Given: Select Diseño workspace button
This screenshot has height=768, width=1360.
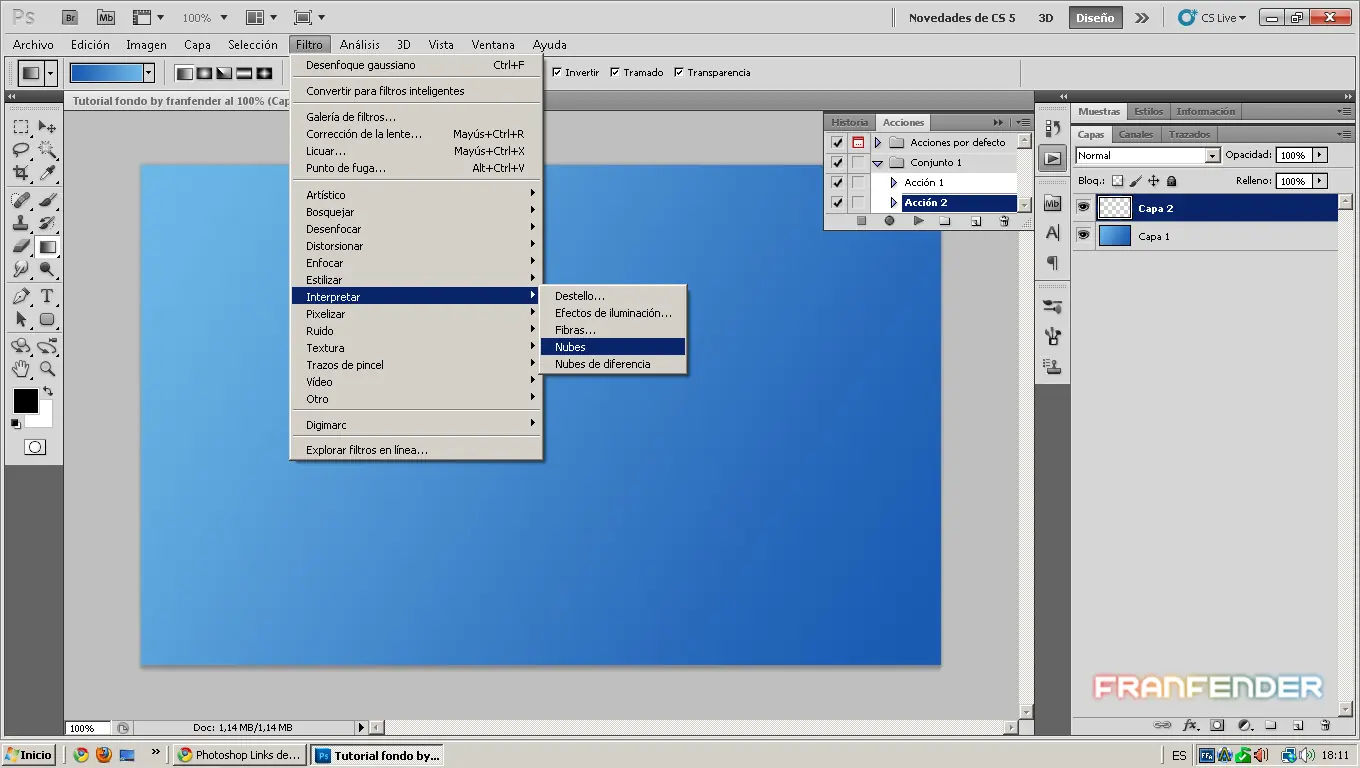Looking at the screenshot, I should 1094,18.
